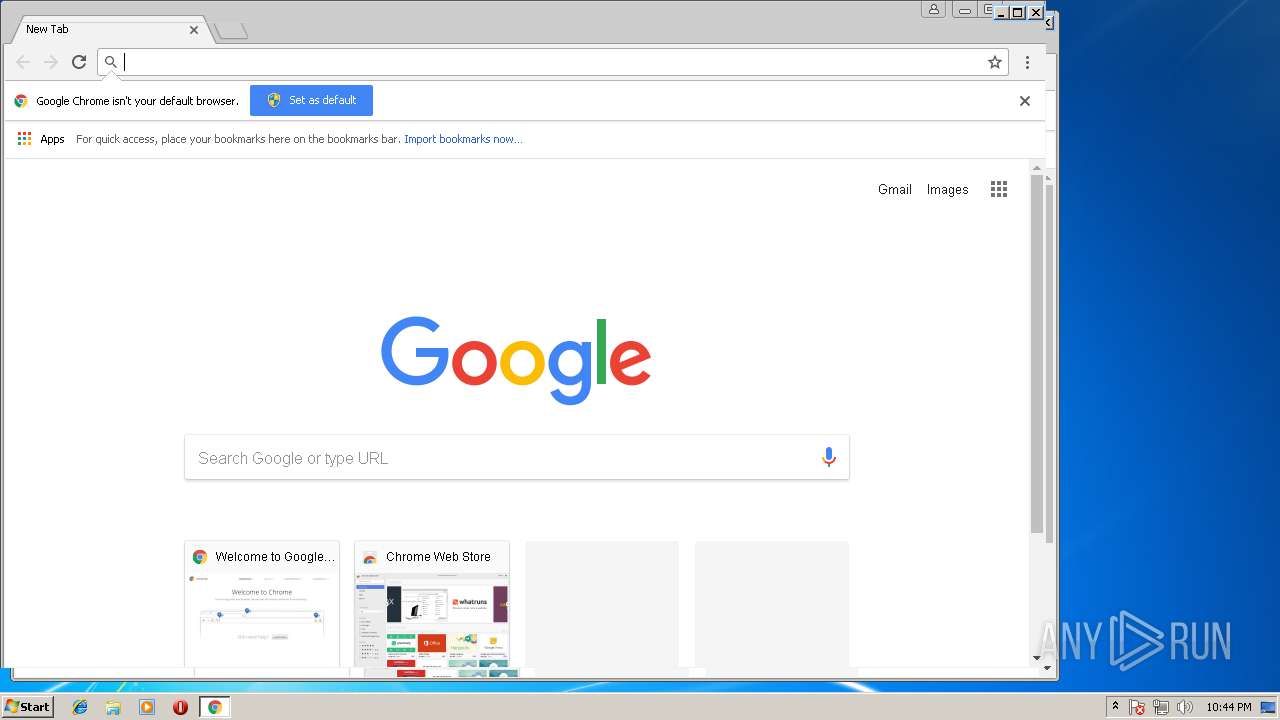Dismiss the default browser notification bar
1280x720 pixels.
(x=1025, y=101)
